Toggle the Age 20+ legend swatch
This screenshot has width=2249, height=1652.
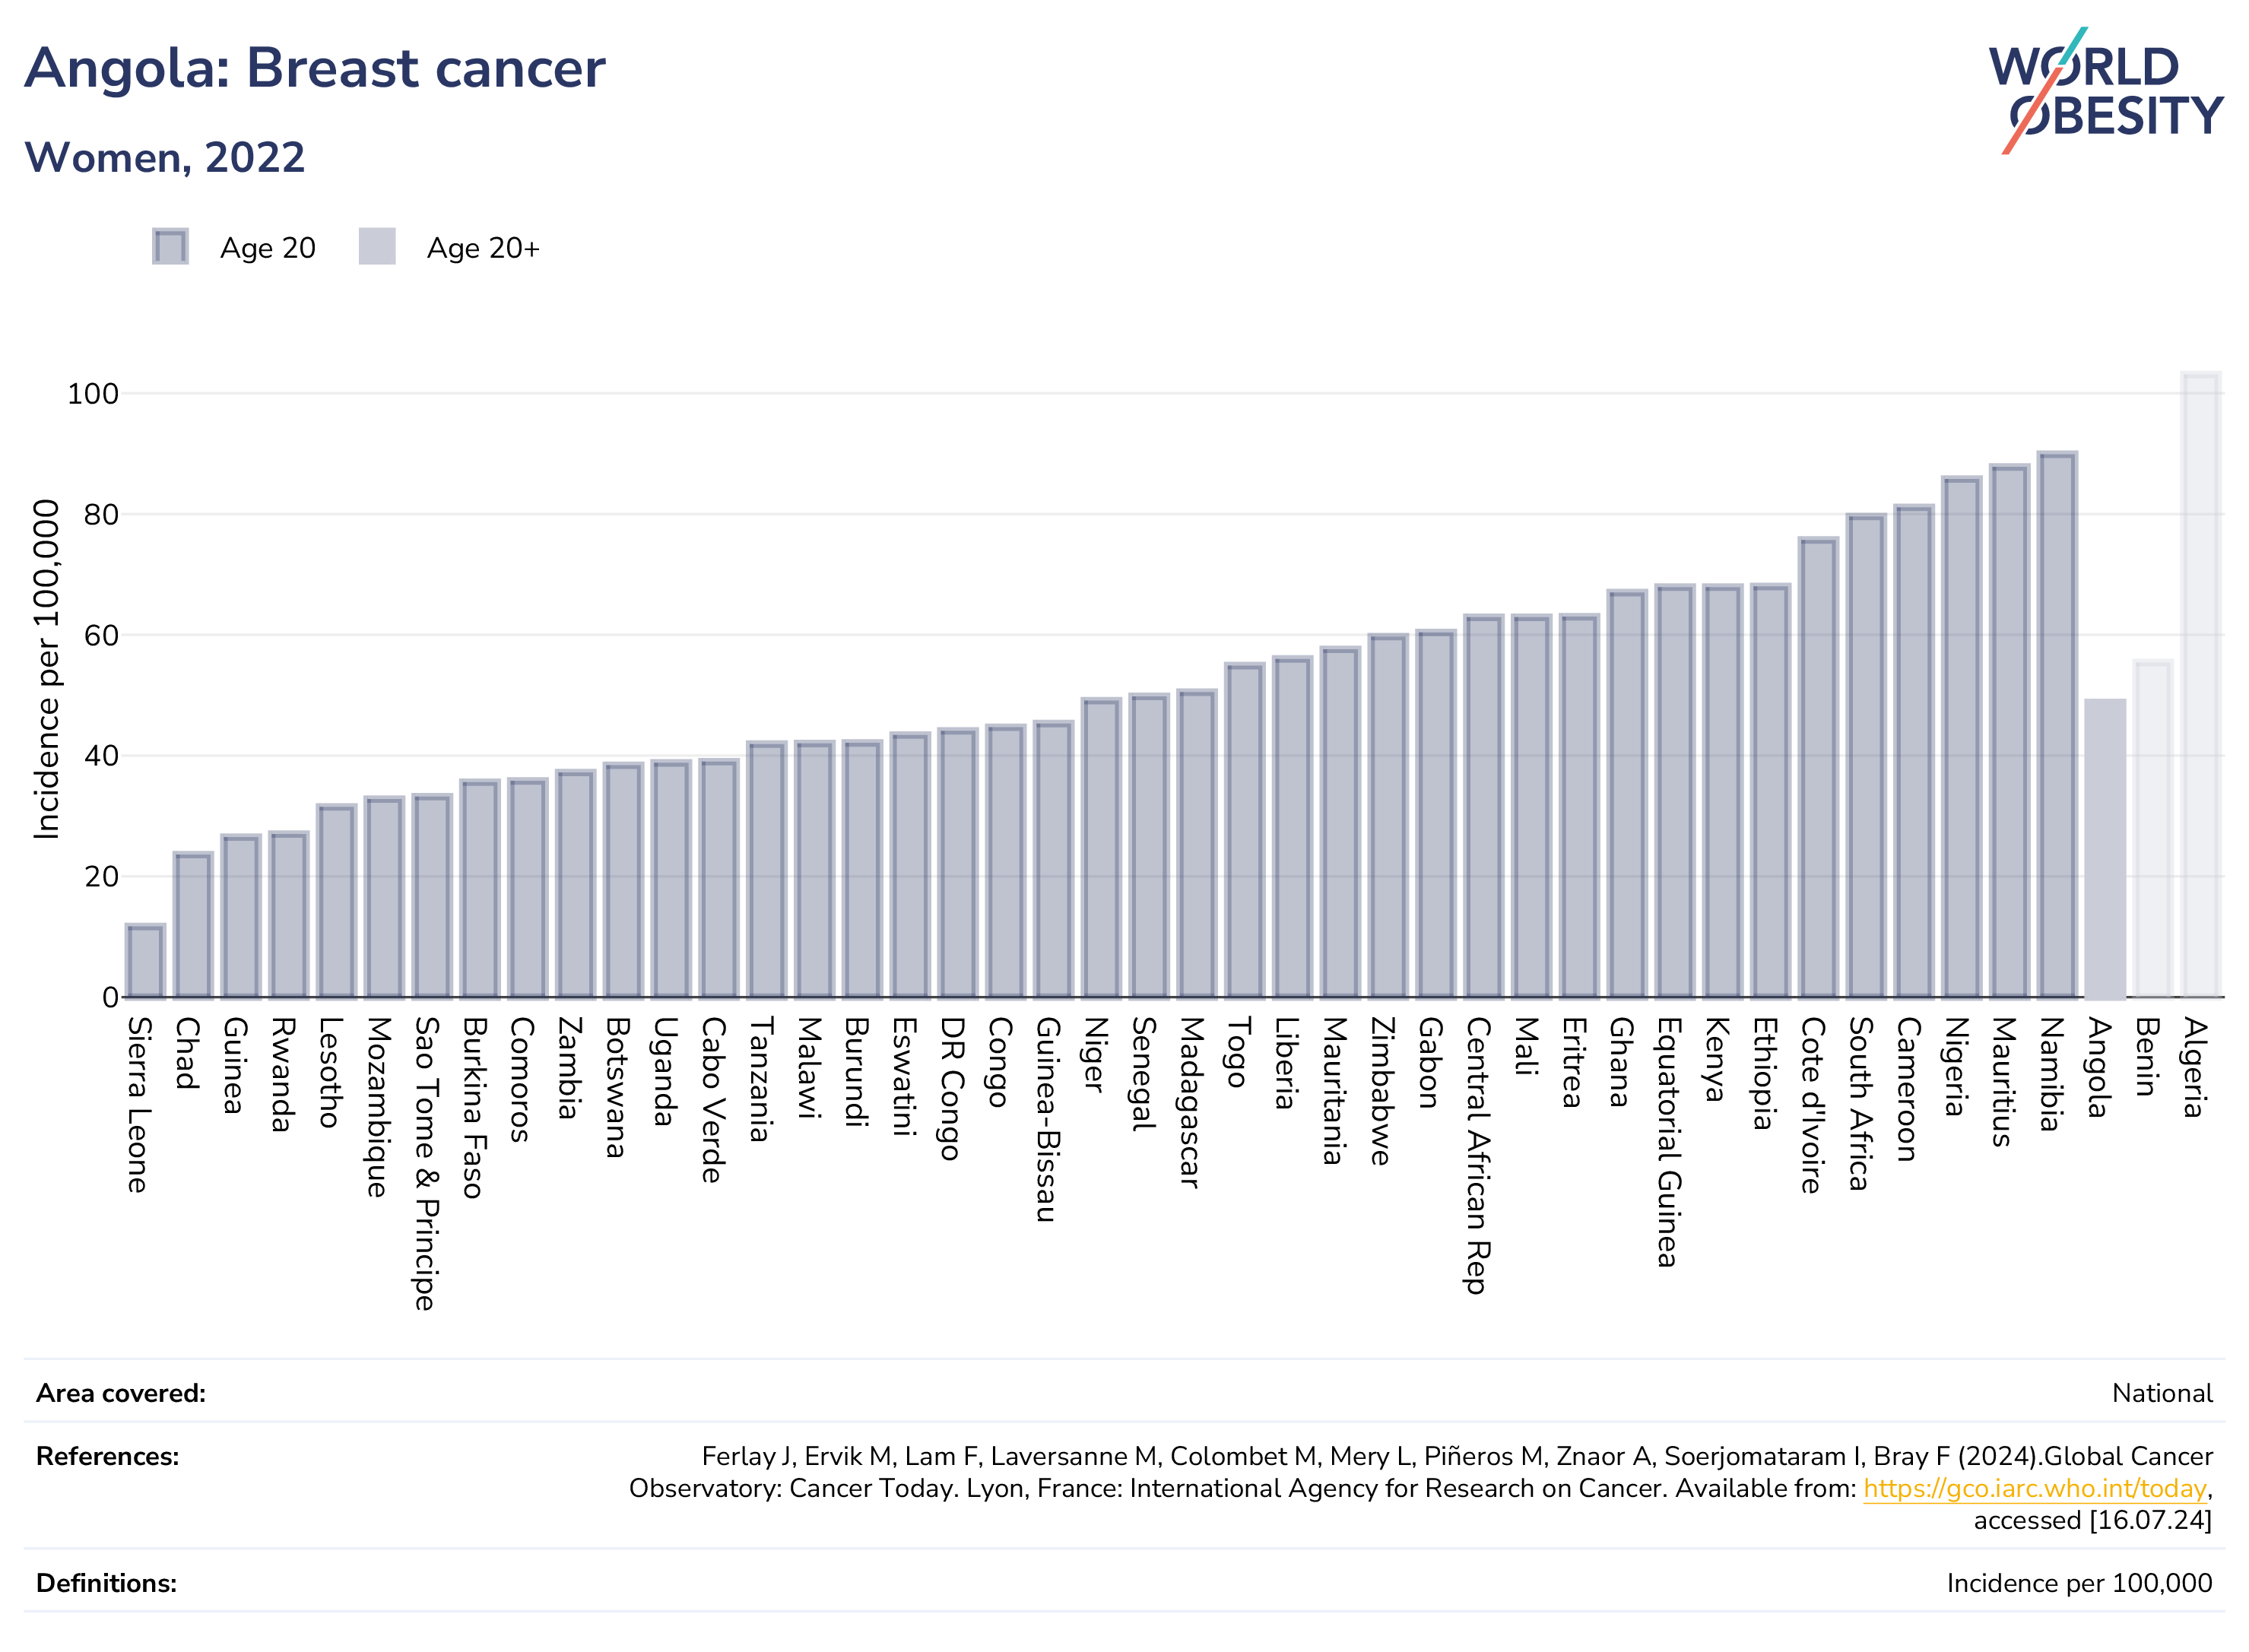[x=377, y=247]
